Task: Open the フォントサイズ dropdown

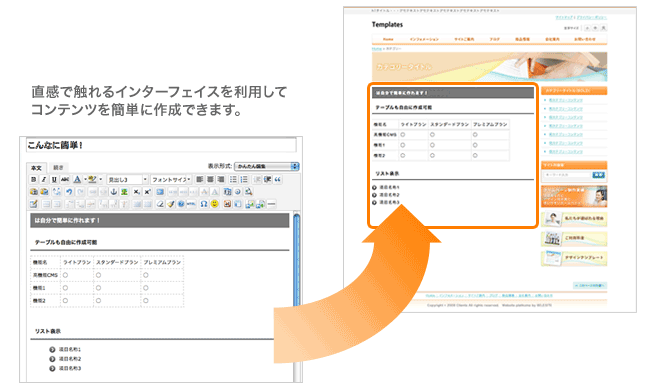Action: coord(171,179)
